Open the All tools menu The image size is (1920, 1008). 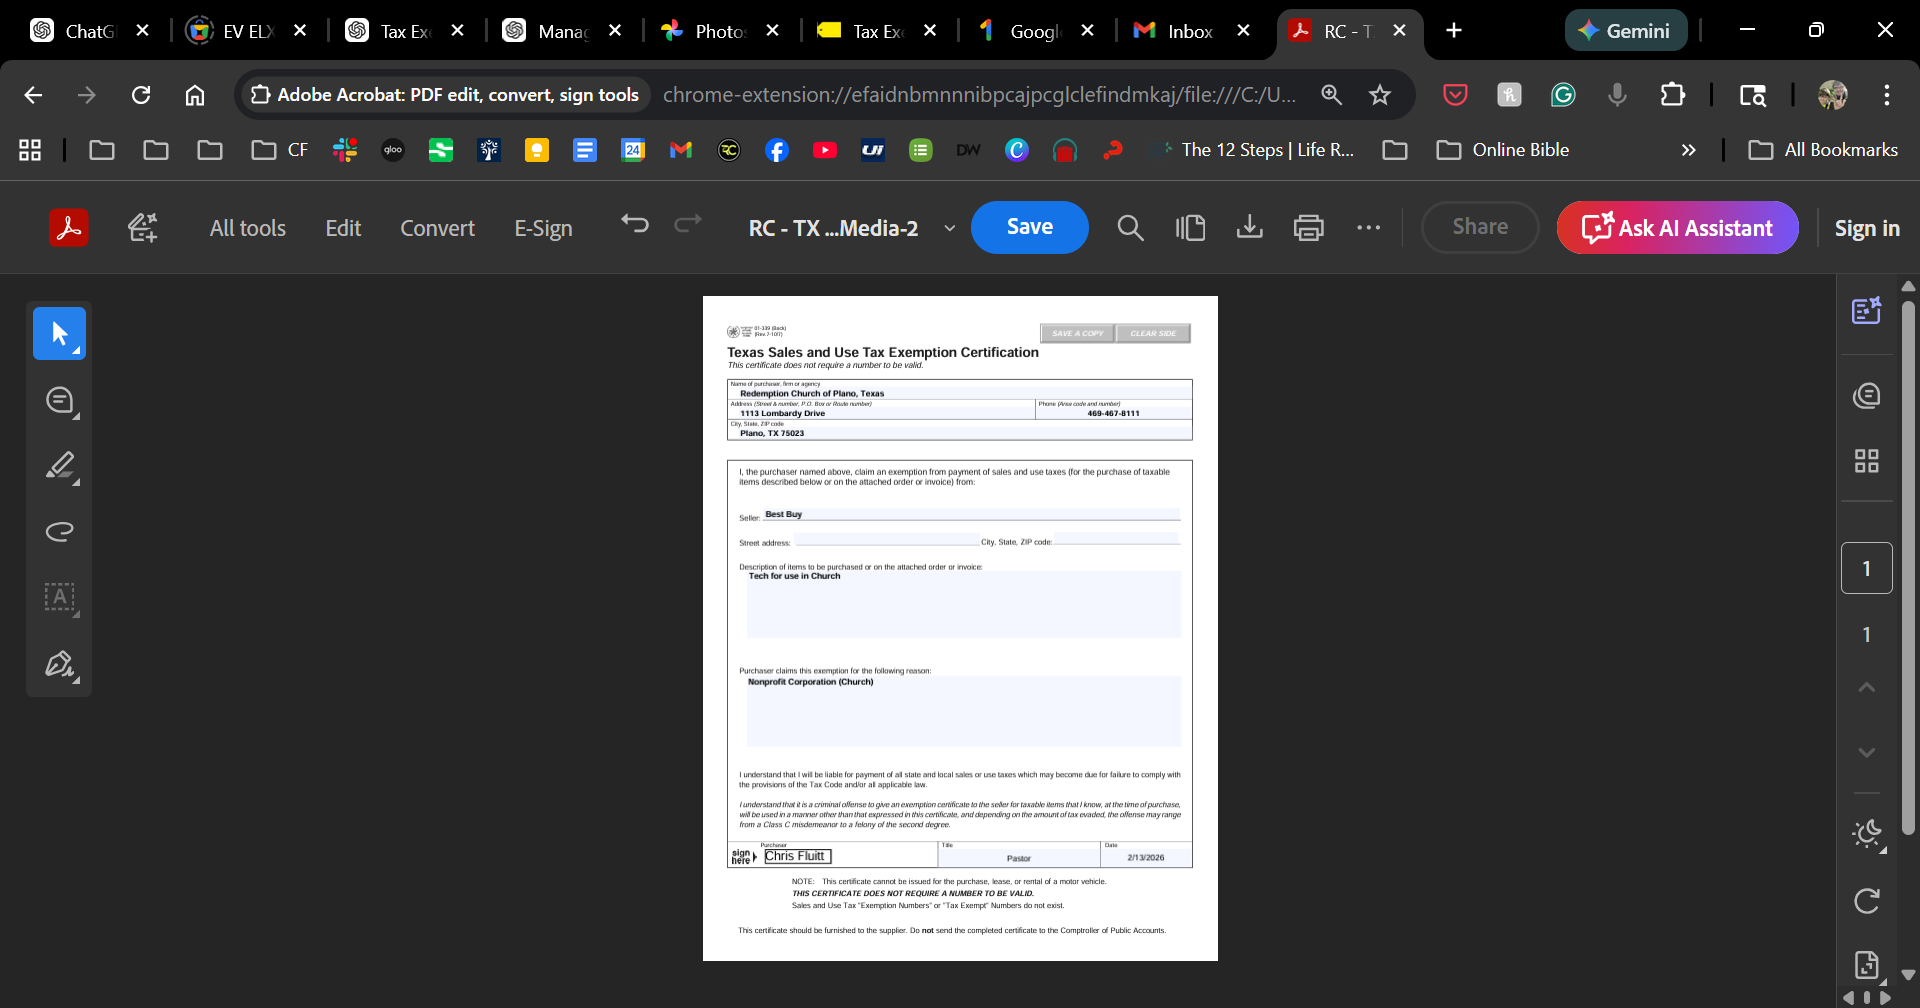[x=247, y=228]
